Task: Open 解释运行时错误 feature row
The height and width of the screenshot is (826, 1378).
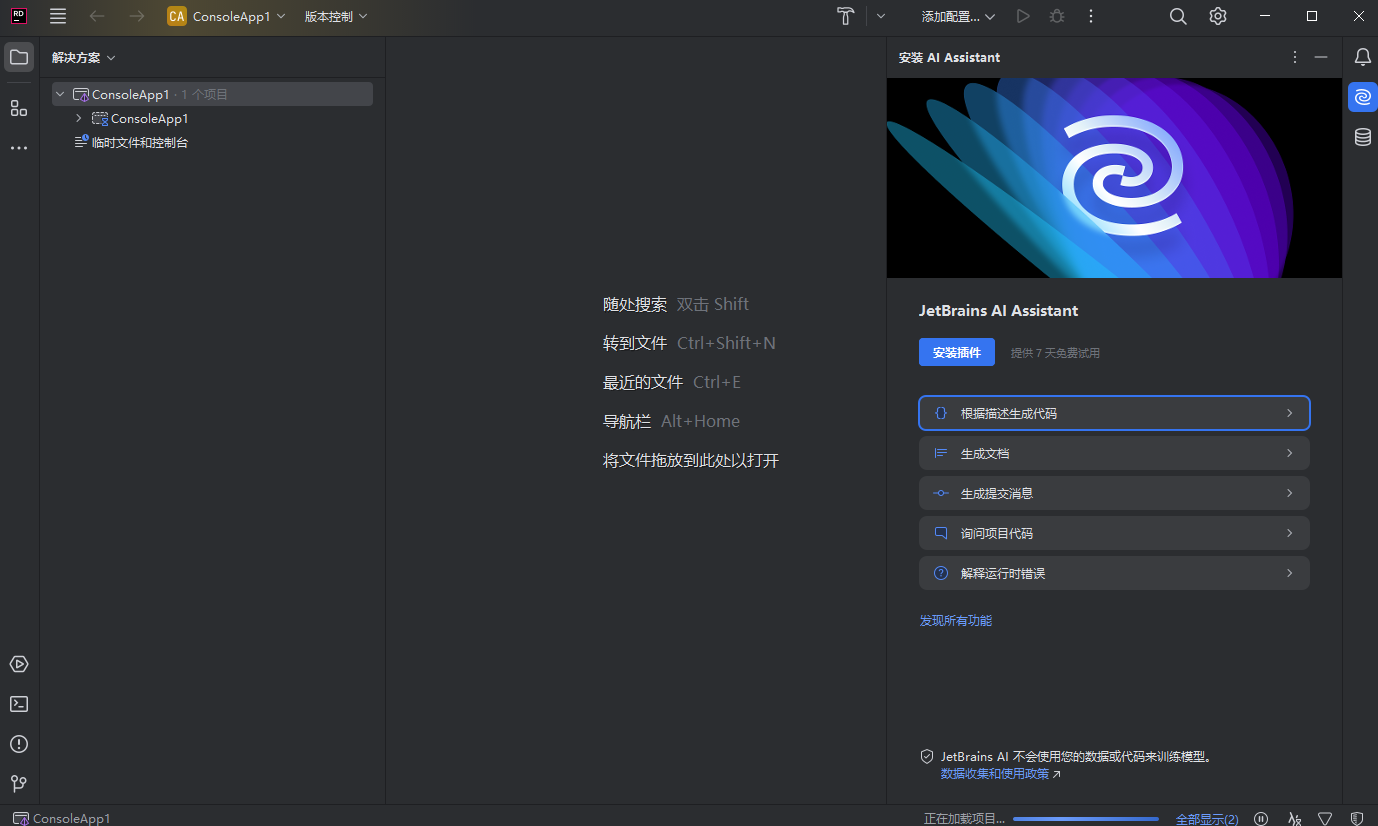Action: tap(1114, 573)
